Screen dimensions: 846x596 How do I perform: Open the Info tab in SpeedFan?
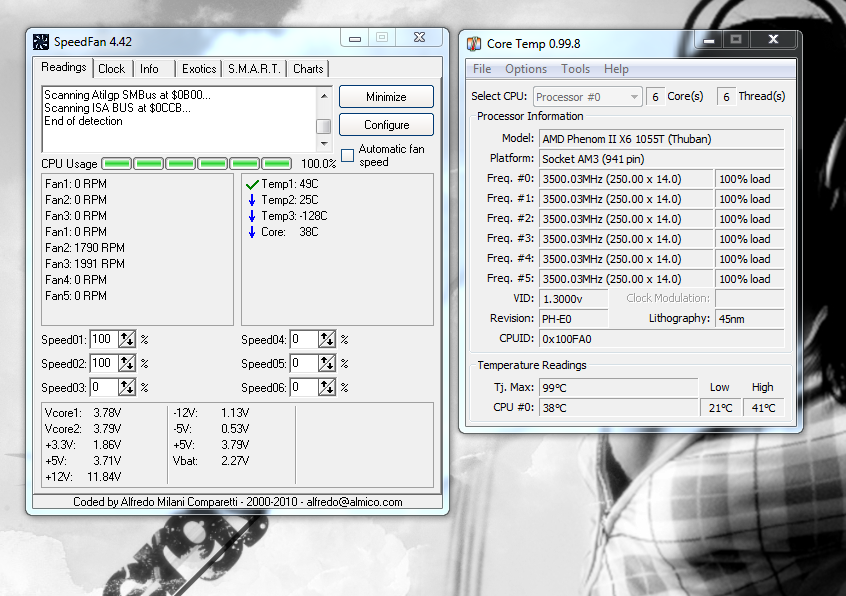(x=149, y=69)
